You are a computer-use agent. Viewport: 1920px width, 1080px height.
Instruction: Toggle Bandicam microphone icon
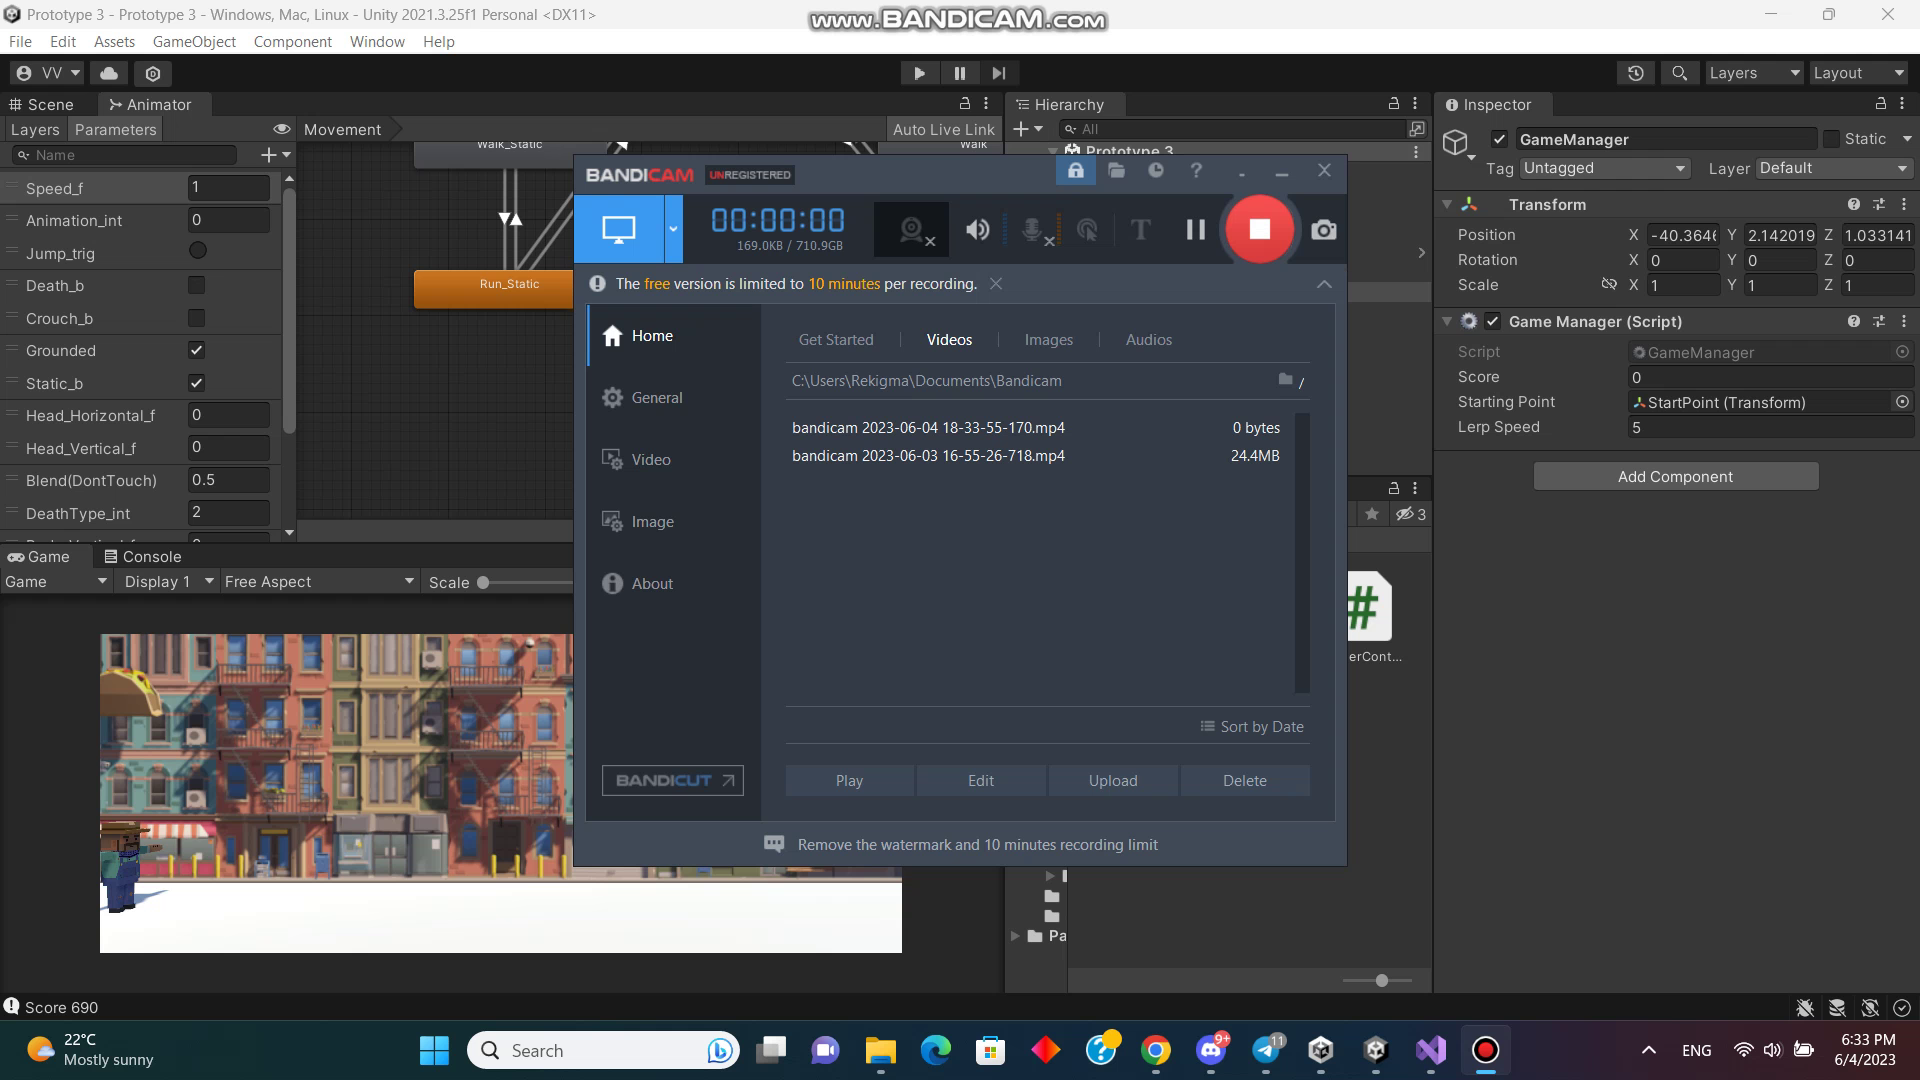click(x=1036, y=231)
